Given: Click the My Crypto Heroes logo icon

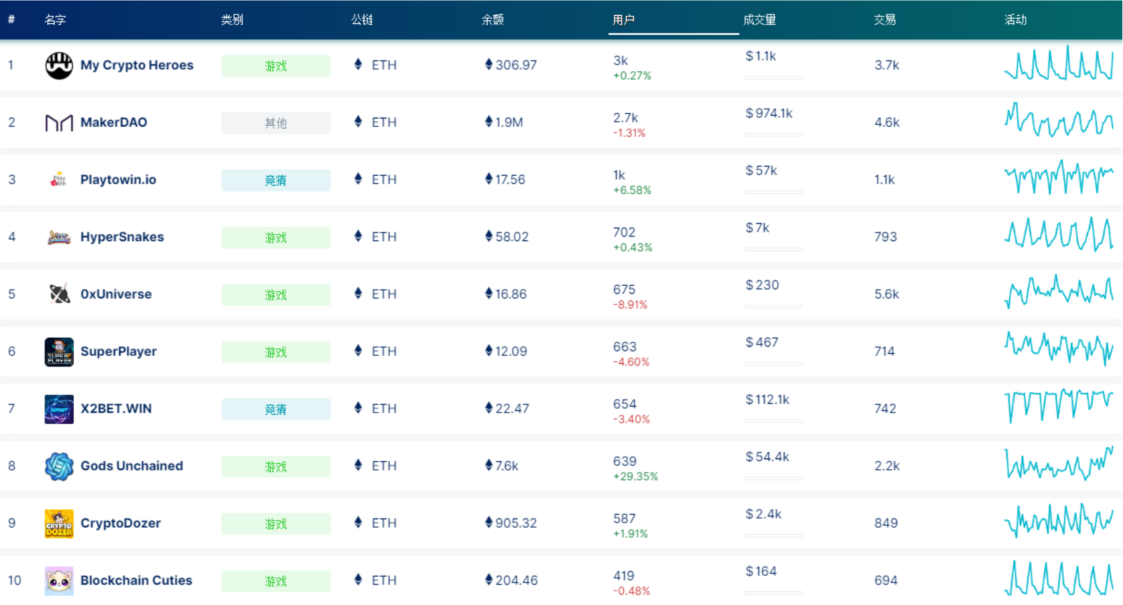Looking at the screenshot, I should point(59,66).
